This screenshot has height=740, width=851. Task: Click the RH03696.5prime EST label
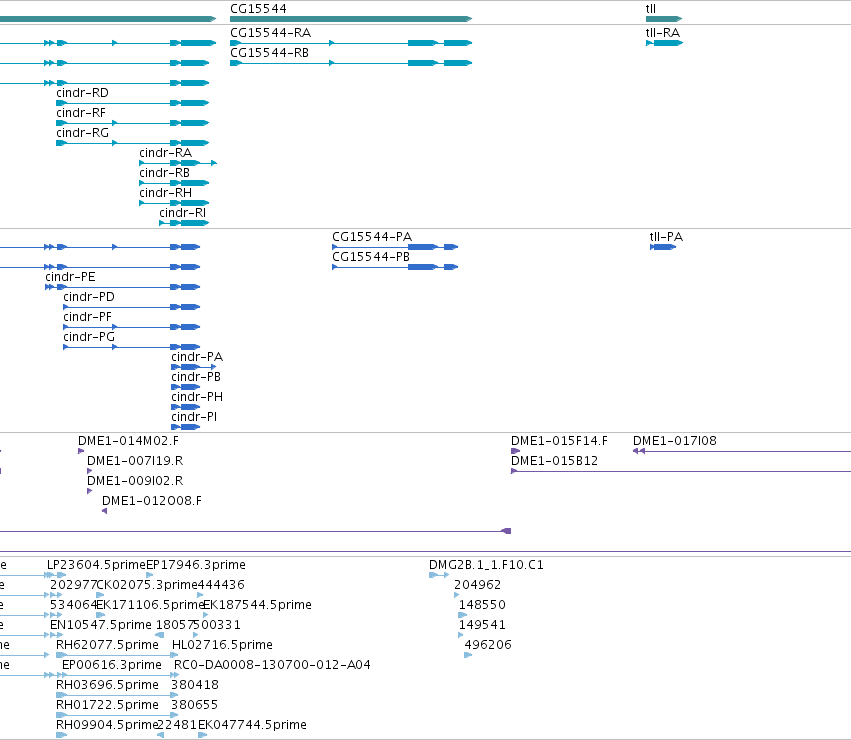point(107,685)
